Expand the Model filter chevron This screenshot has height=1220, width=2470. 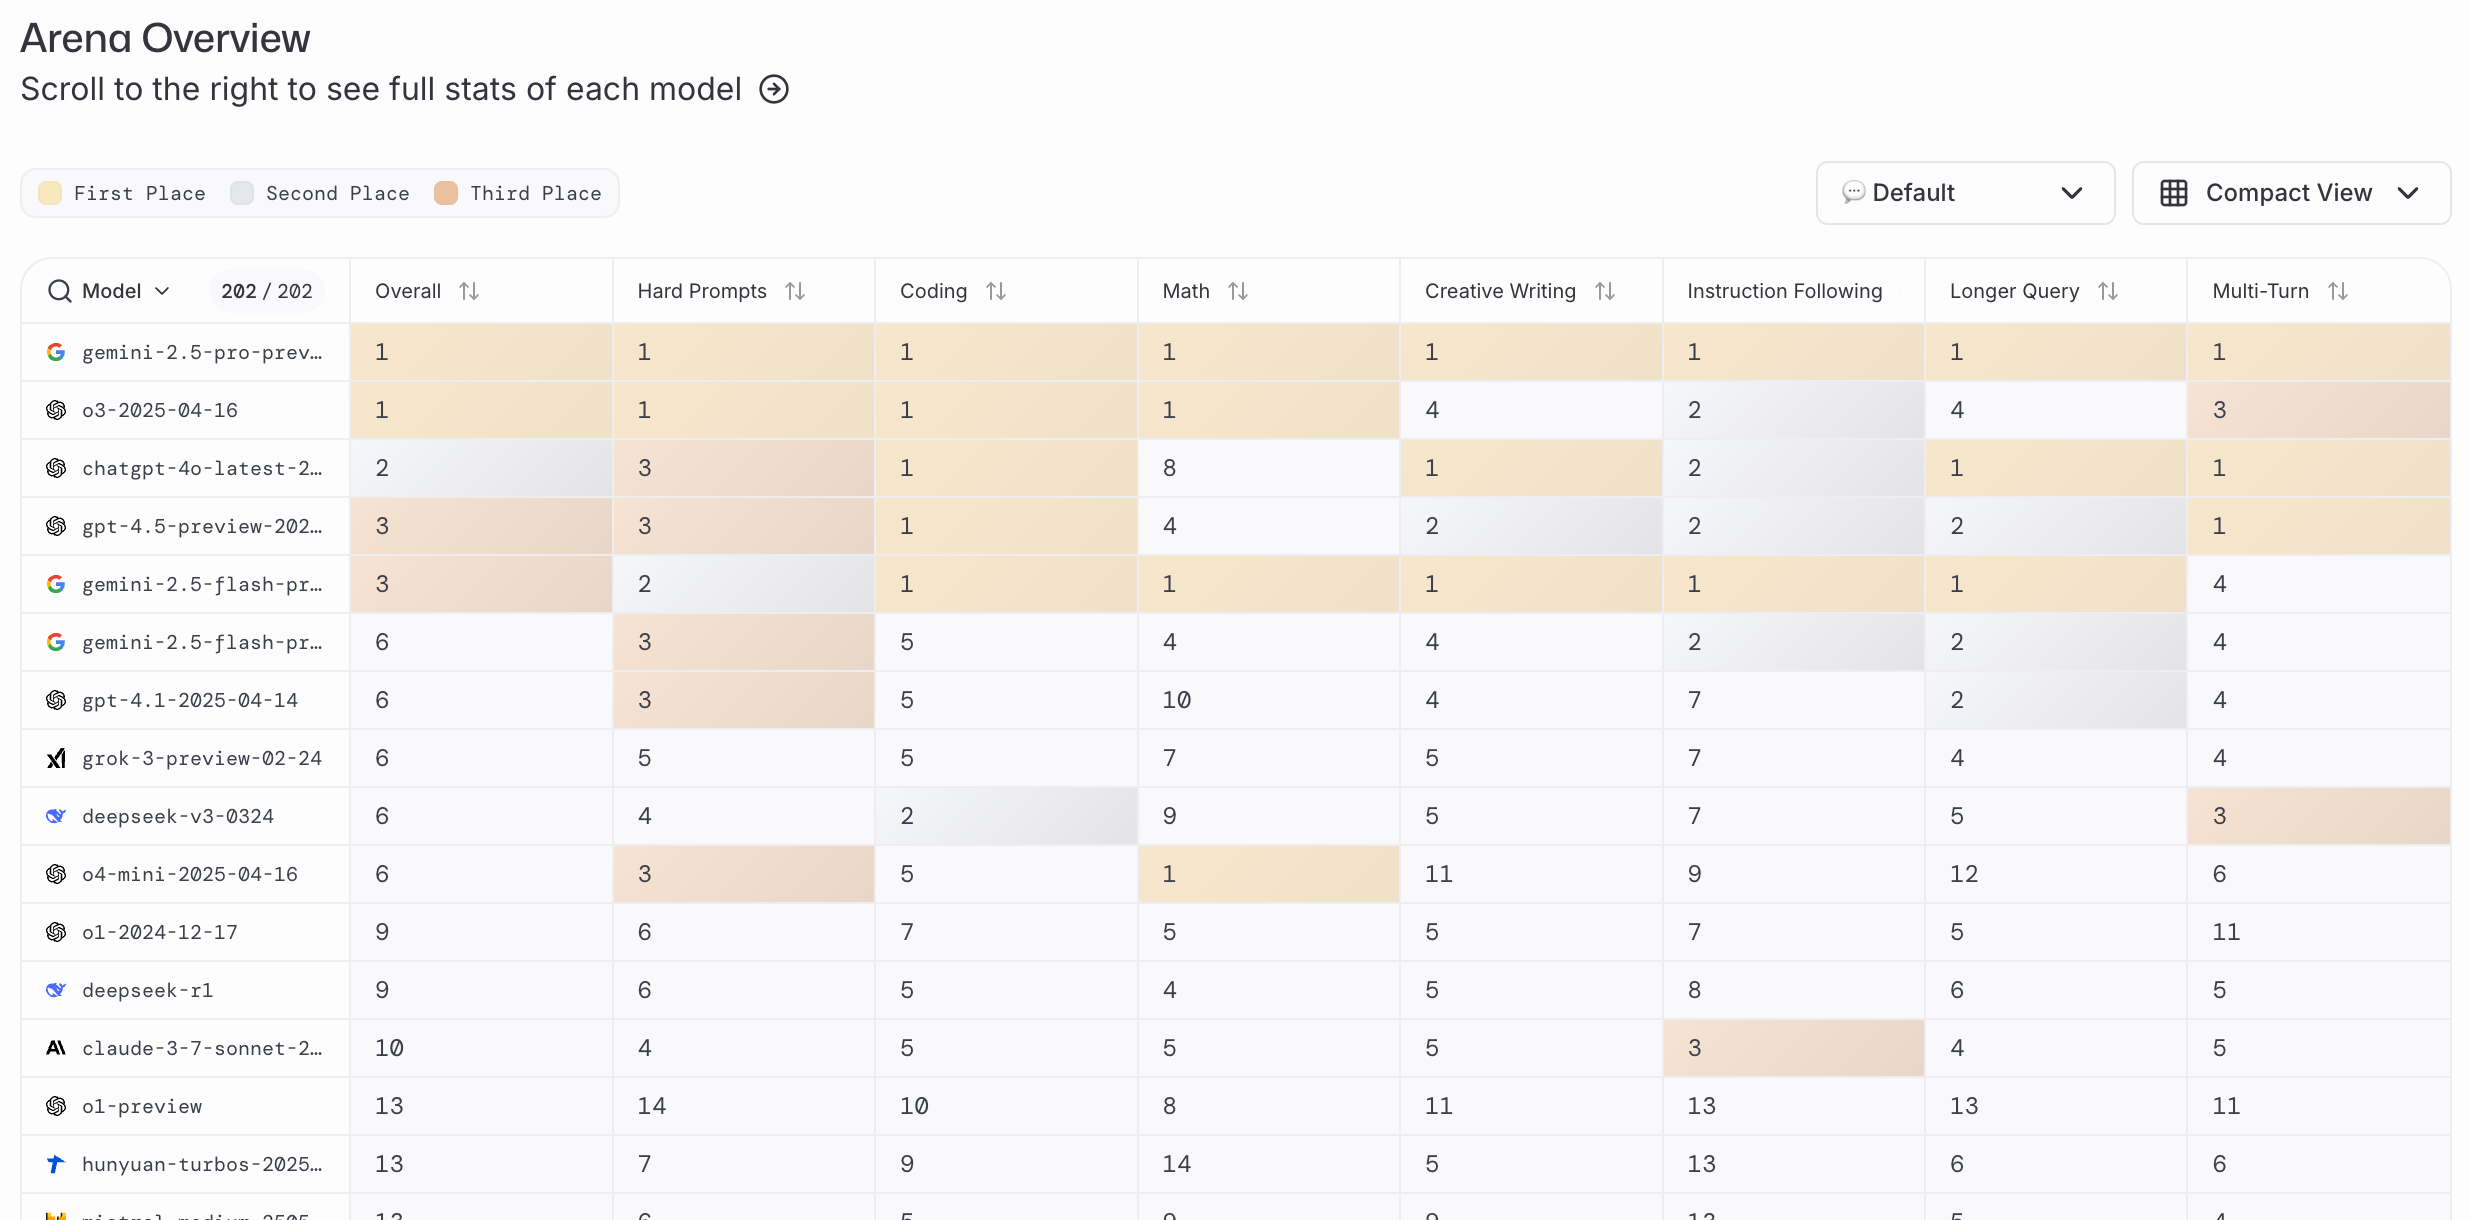[162, 291]
